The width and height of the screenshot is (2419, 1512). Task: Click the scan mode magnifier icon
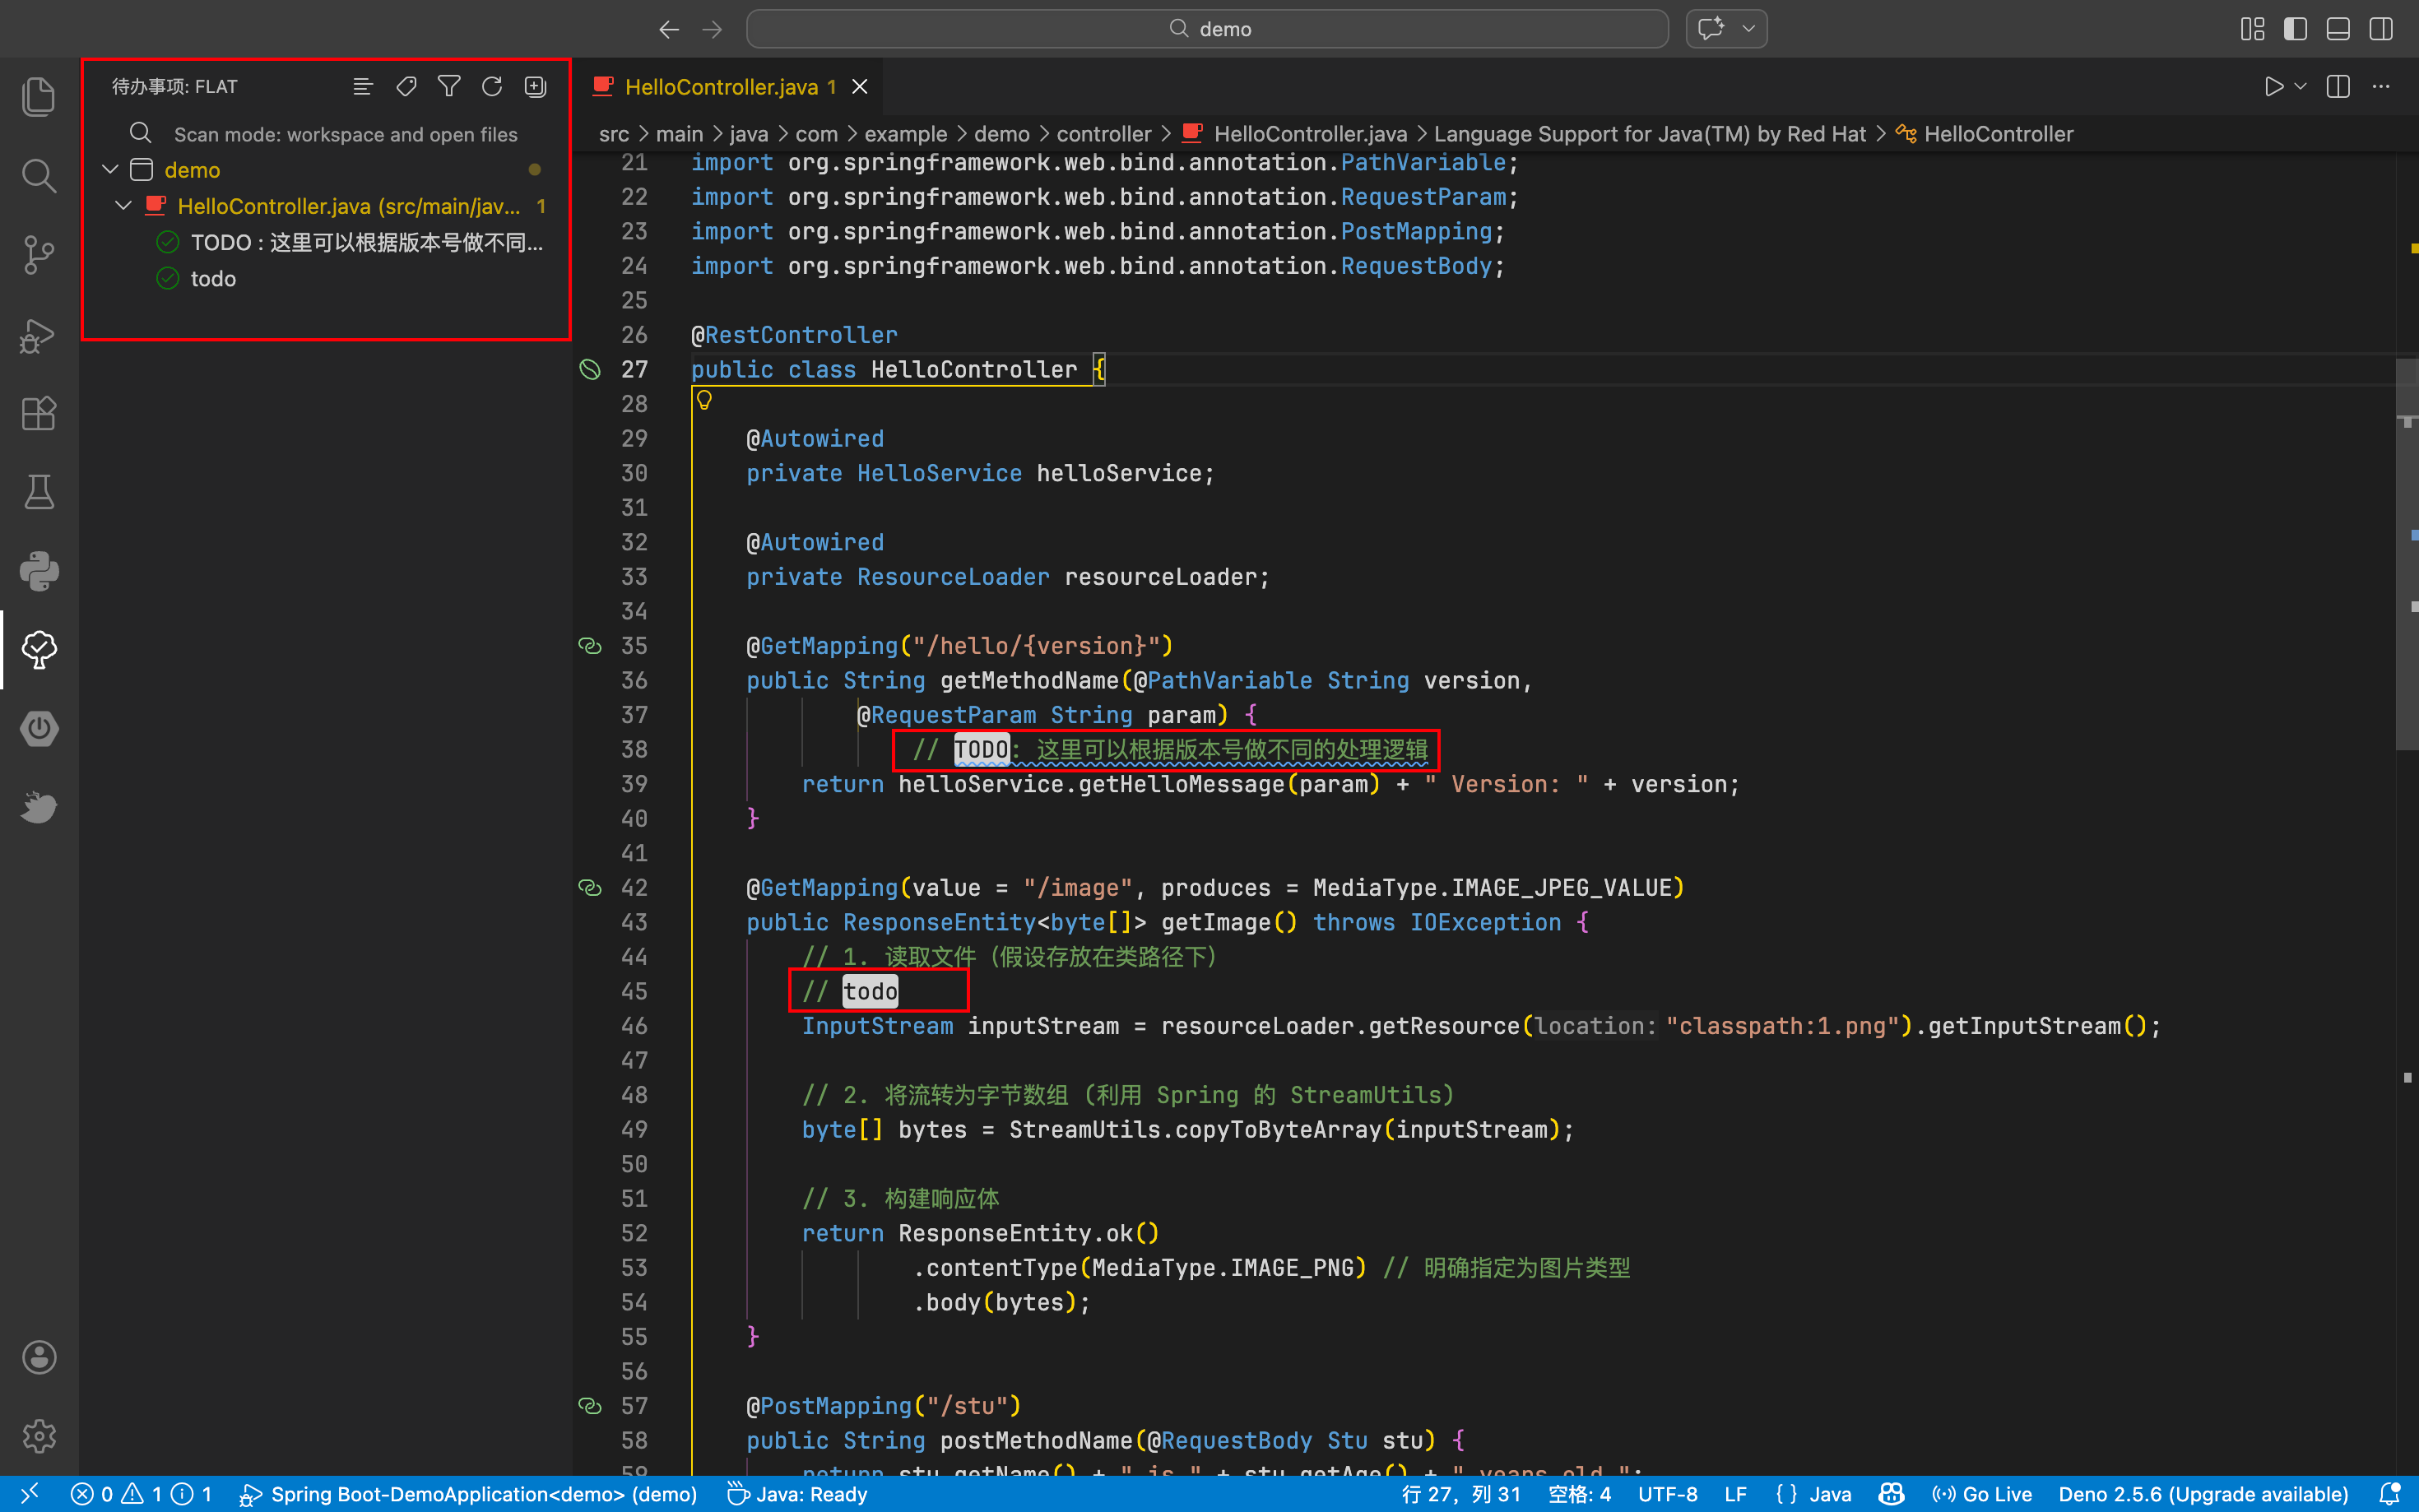(x=141, y=133)
